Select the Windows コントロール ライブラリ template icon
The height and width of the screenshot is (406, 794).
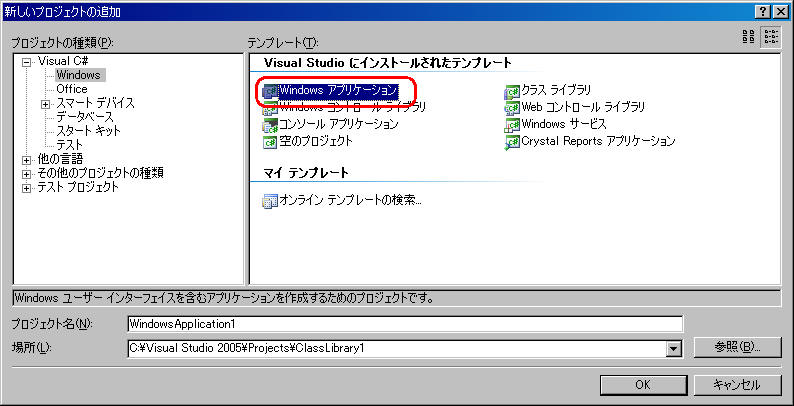click(x=270, y=108)
